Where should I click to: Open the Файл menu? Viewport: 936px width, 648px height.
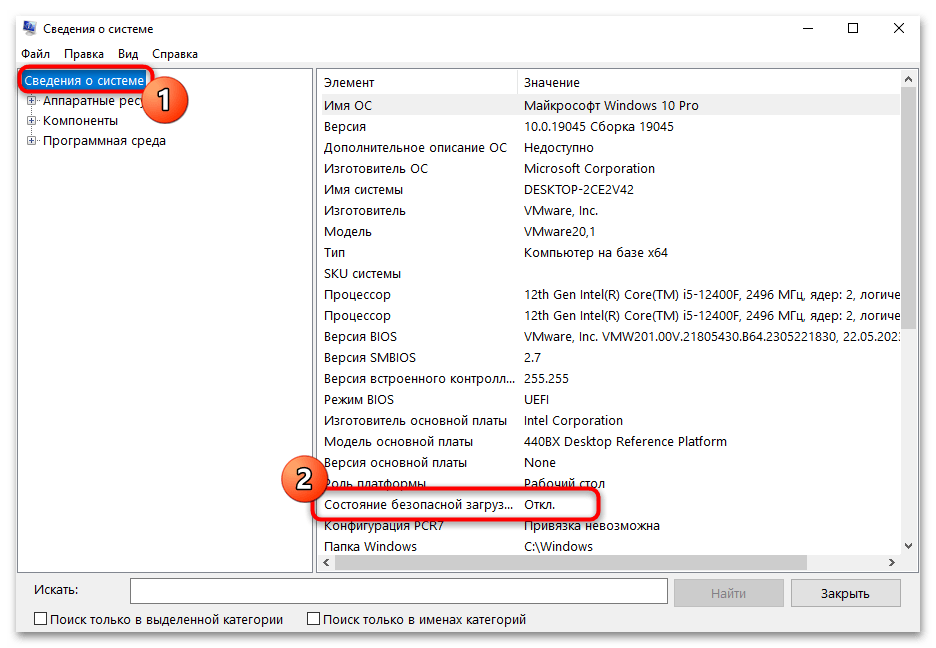coord(34,53)
